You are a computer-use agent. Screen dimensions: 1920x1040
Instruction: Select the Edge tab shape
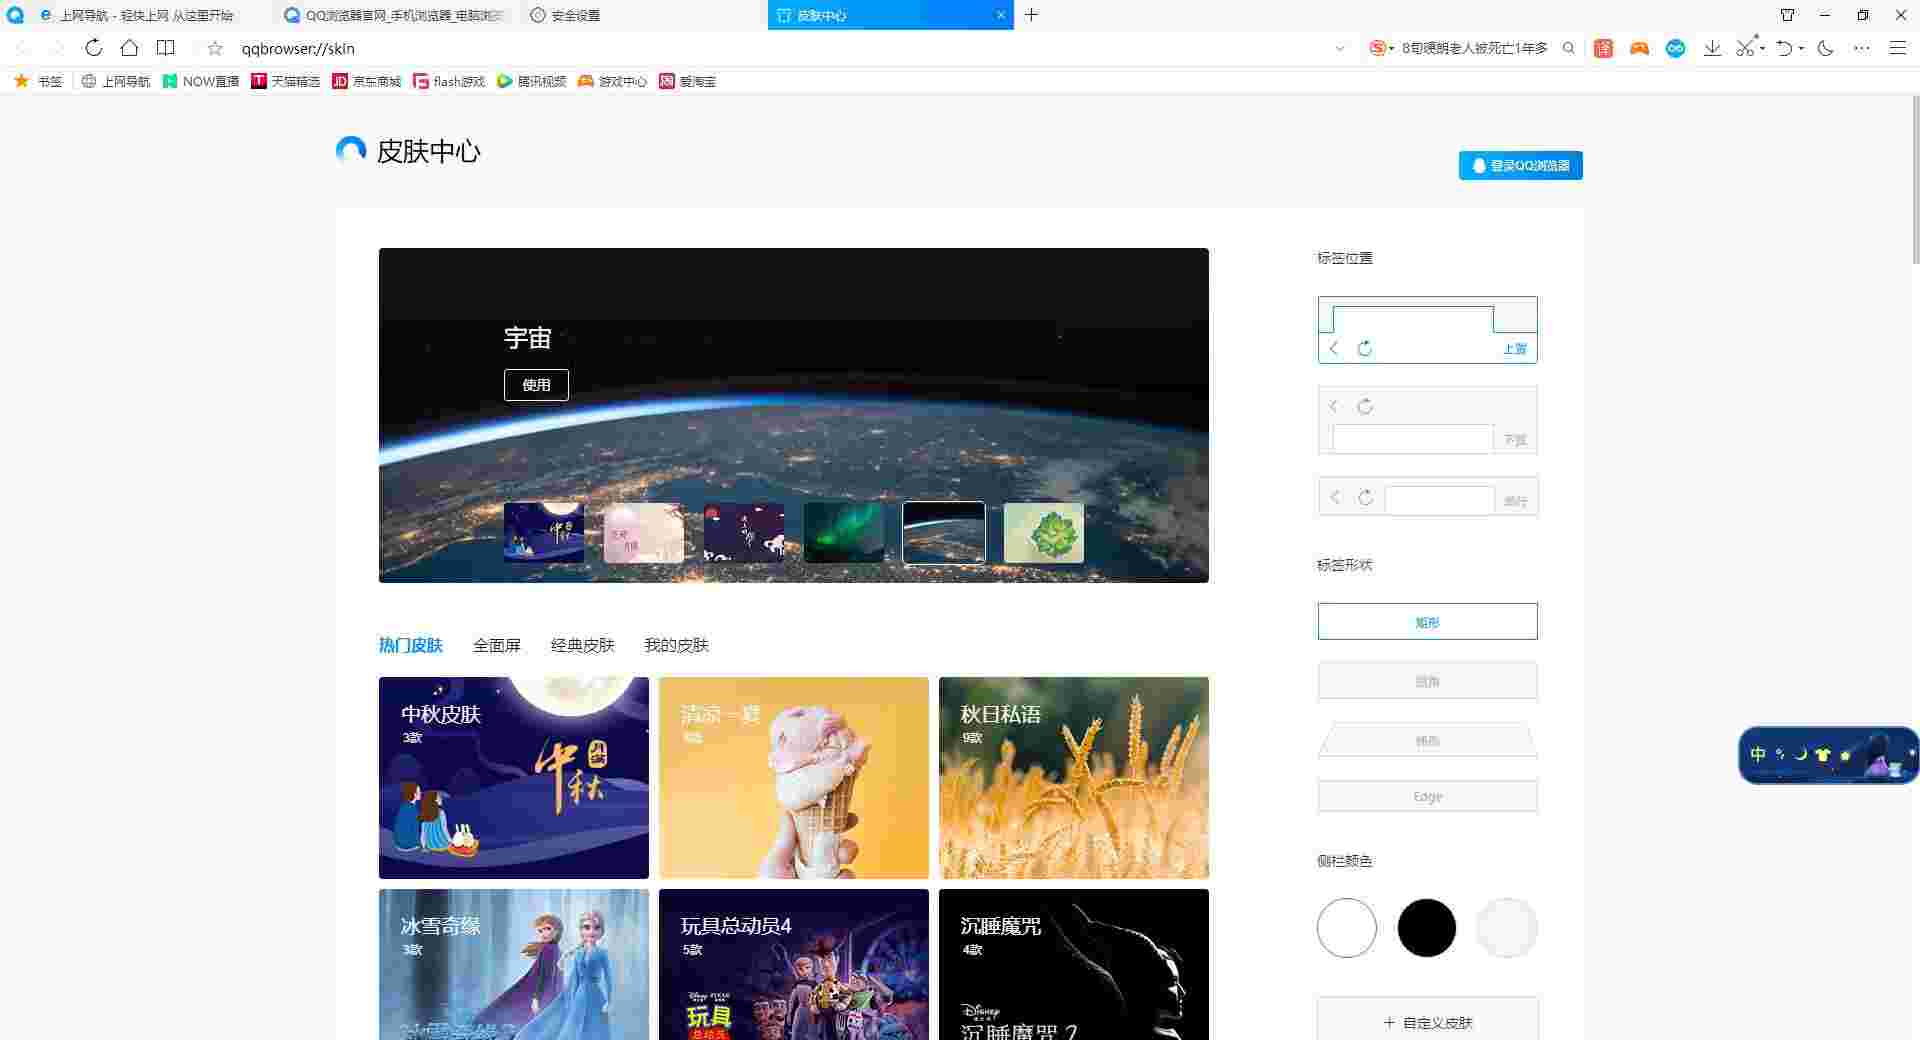[1427, 796]
